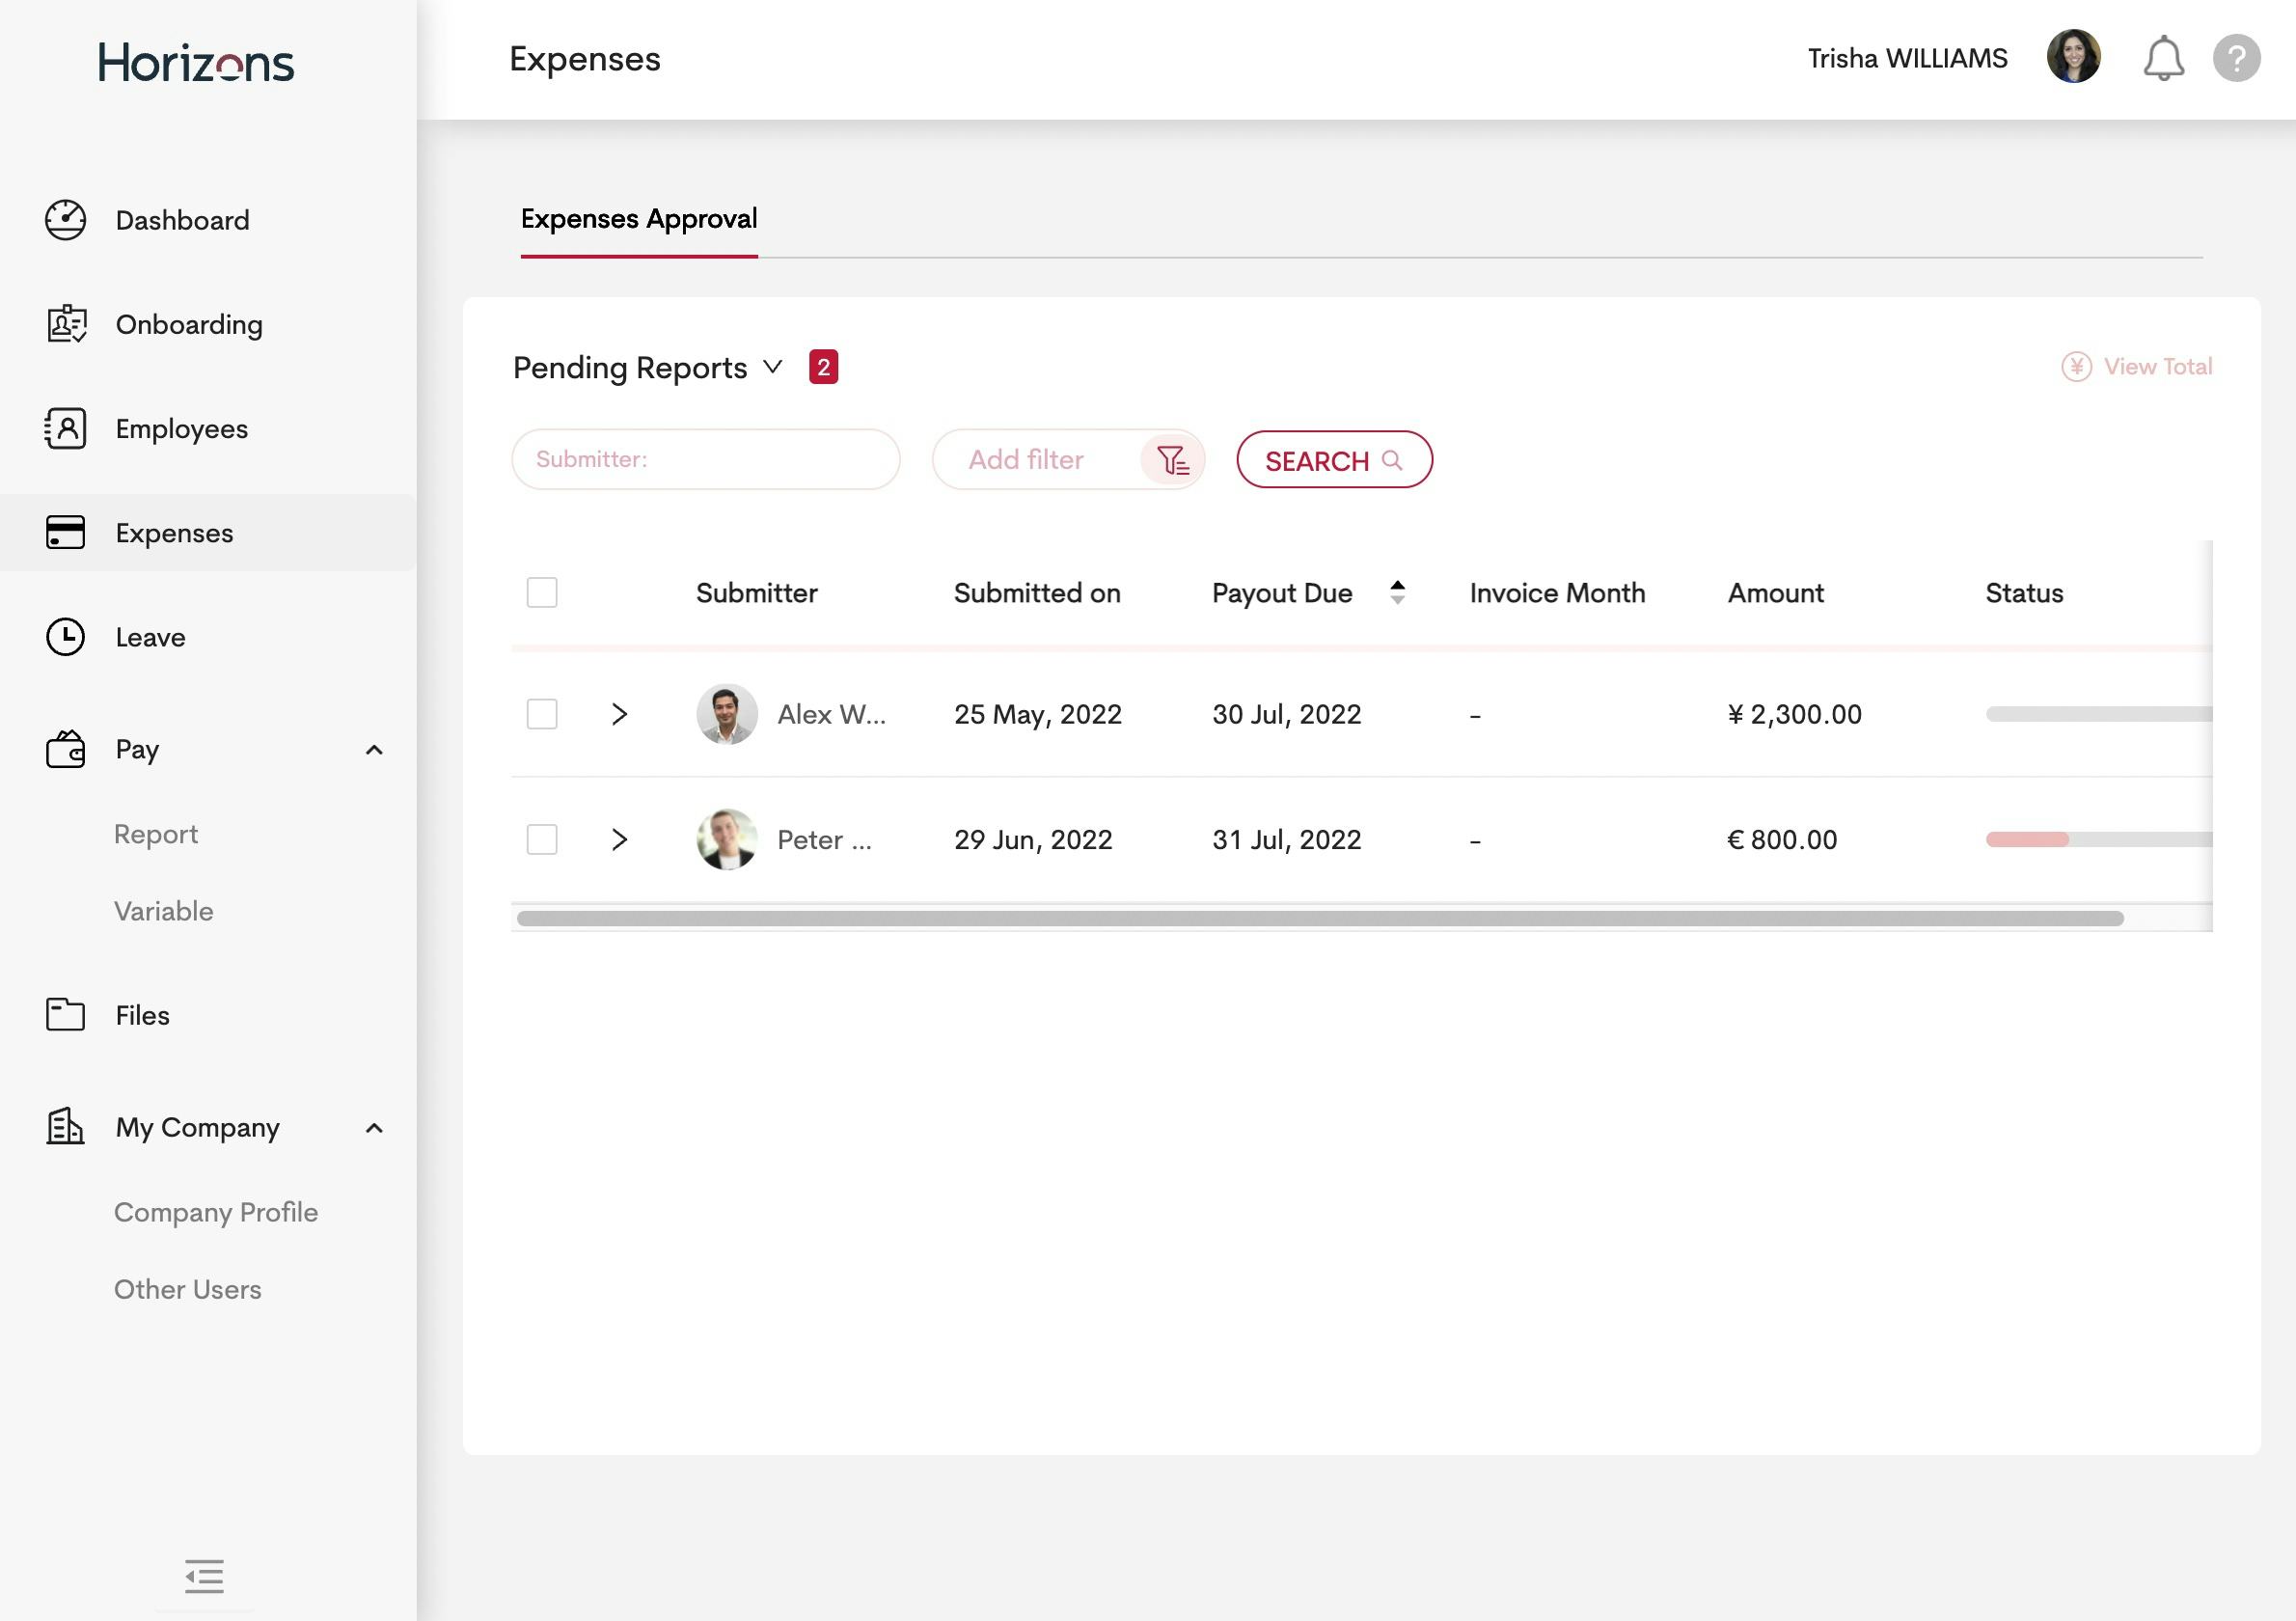Open the Employees section
Screen dimensions: 2296x1621
click(x=181, y=428)
